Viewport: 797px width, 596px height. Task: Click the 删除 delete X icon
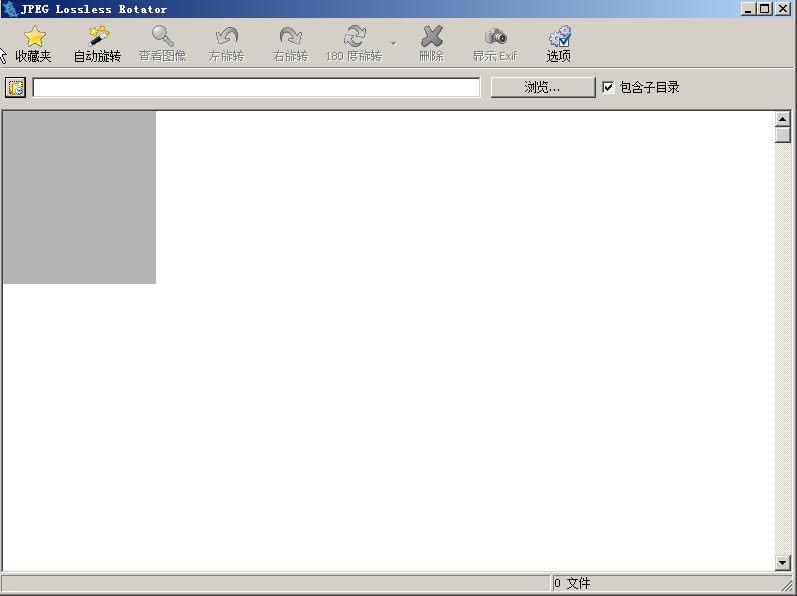432,36
